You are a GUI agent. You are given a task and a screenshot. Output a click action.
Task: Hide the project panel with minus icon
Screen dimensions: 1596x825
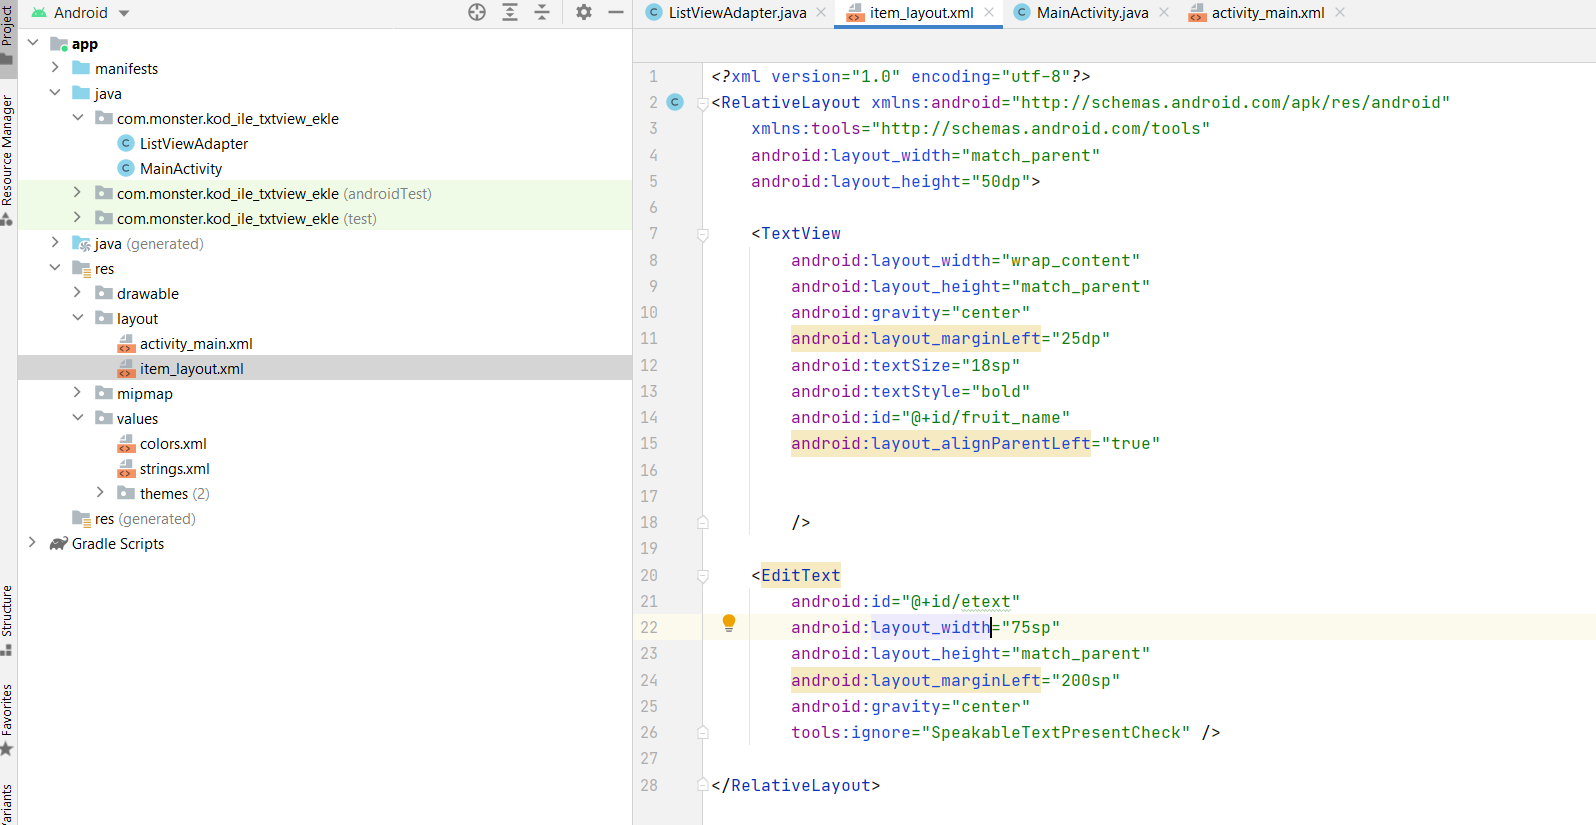[x=616, y=12]
